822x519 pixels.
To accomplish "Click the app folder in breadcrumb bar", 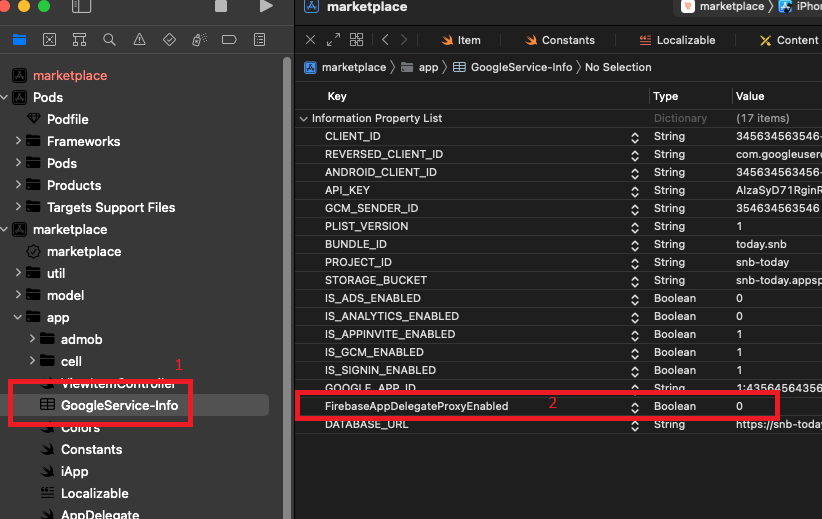I will pos(428,67).
